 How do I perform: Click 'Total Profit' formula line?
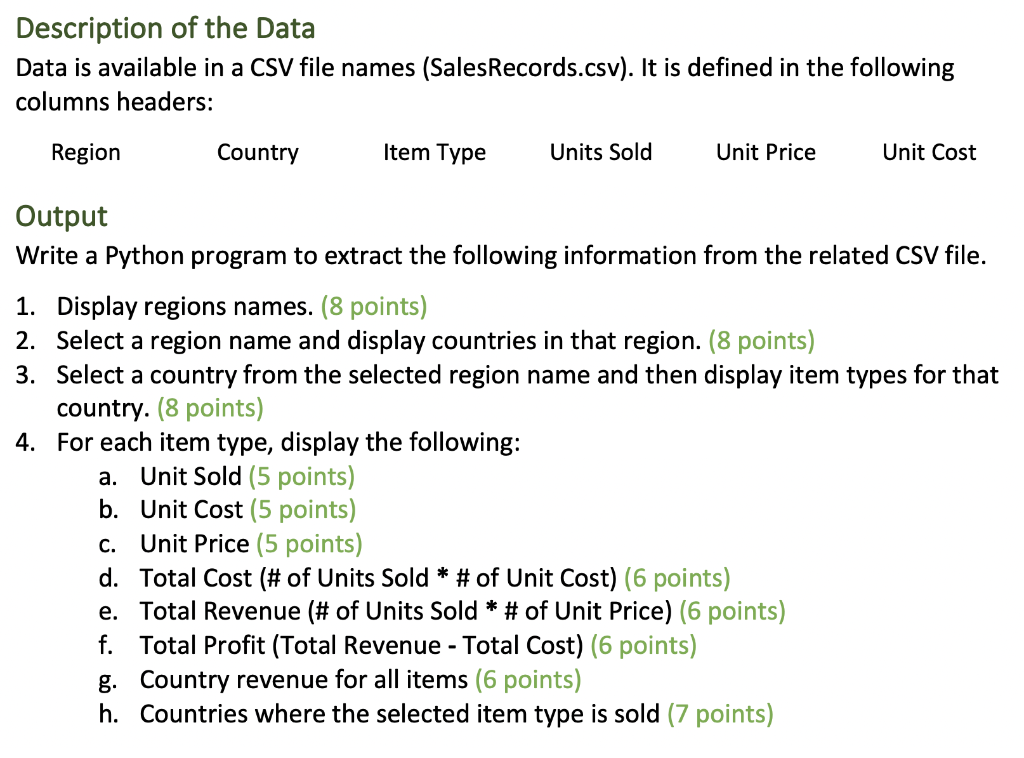[418, 646]
